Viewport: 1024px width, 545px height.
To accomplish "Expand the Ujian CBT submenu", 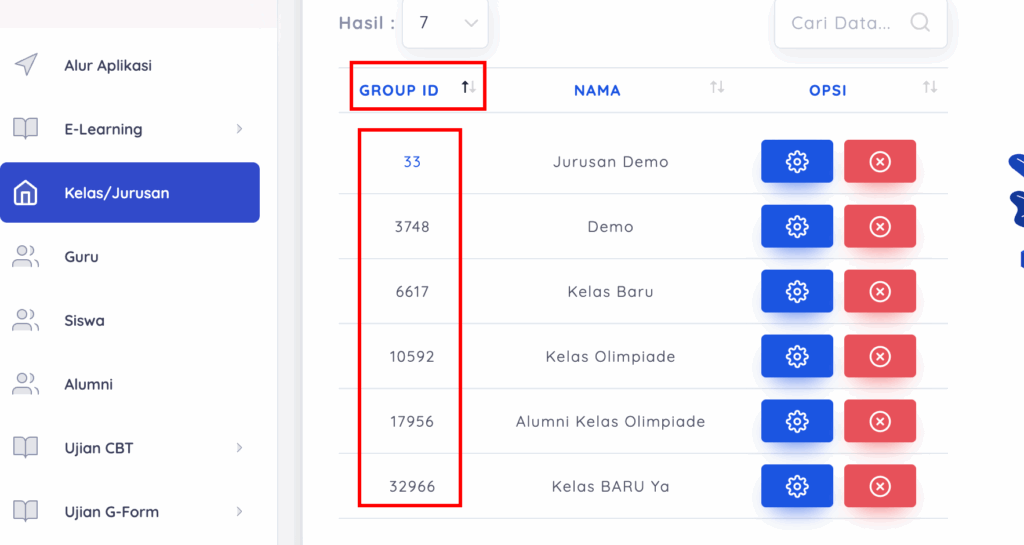I will tap(239, 448).
